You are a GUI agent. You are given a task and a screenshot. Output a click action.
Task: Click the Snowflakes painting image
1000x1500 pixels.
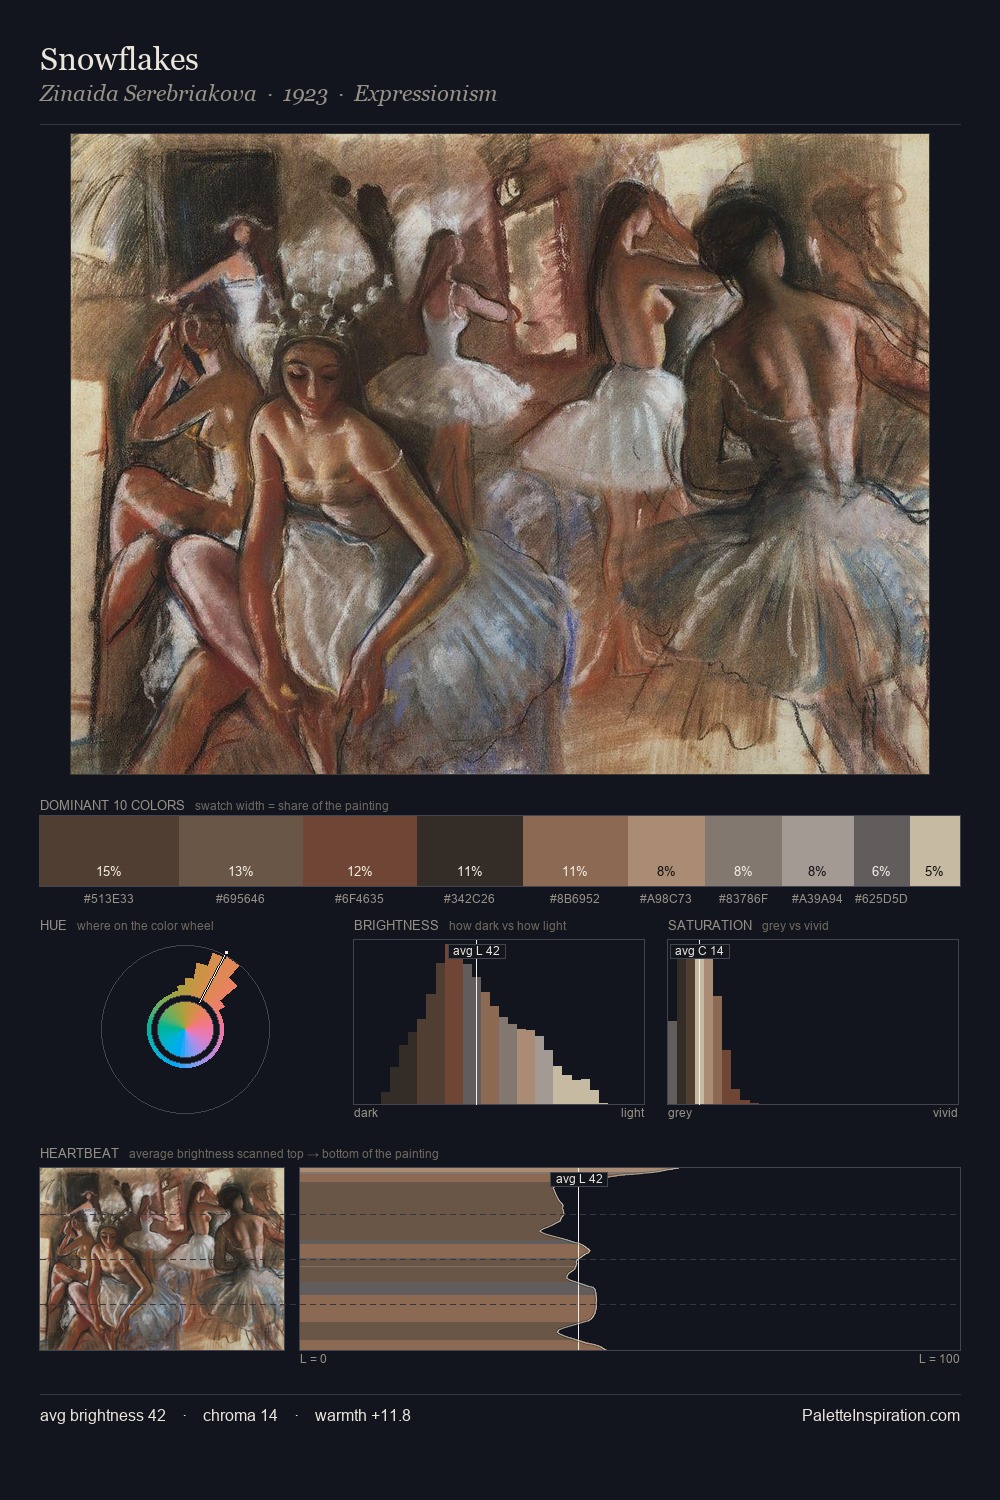(x=500, y=454)
